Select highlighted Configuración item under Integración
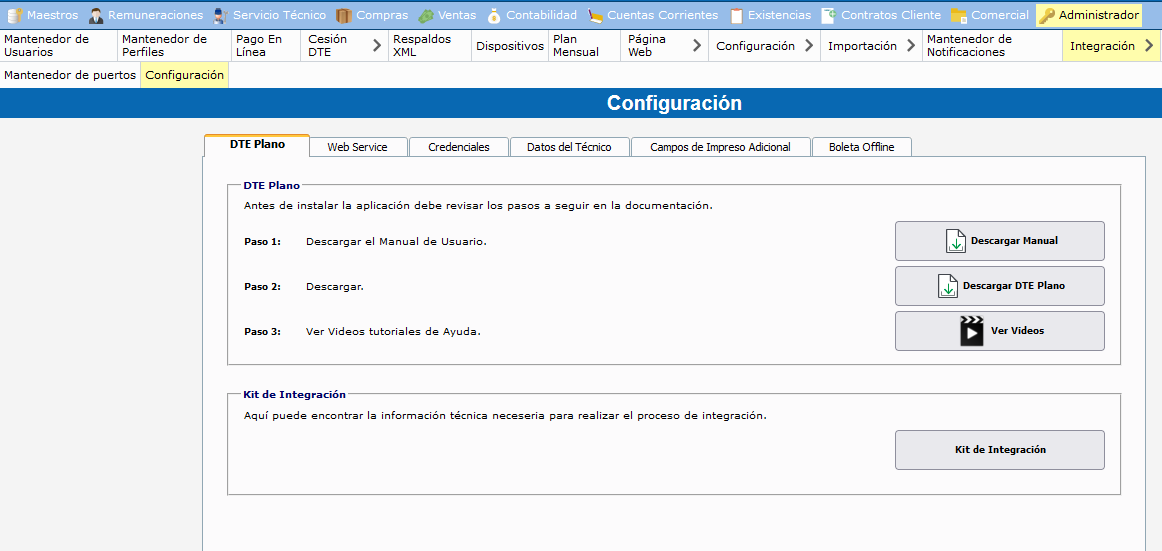The image size is (1162, 551). pyautogui.click(x=185, y=75)
